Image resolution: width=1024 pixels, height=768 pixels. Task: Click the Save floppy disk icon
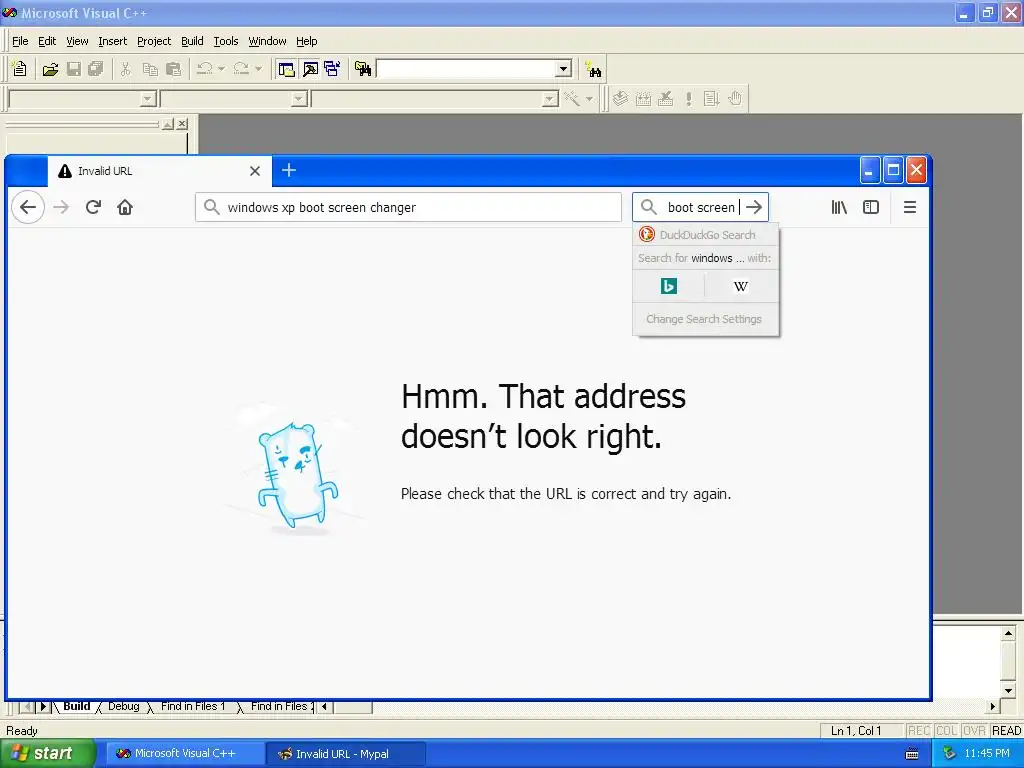74,69
